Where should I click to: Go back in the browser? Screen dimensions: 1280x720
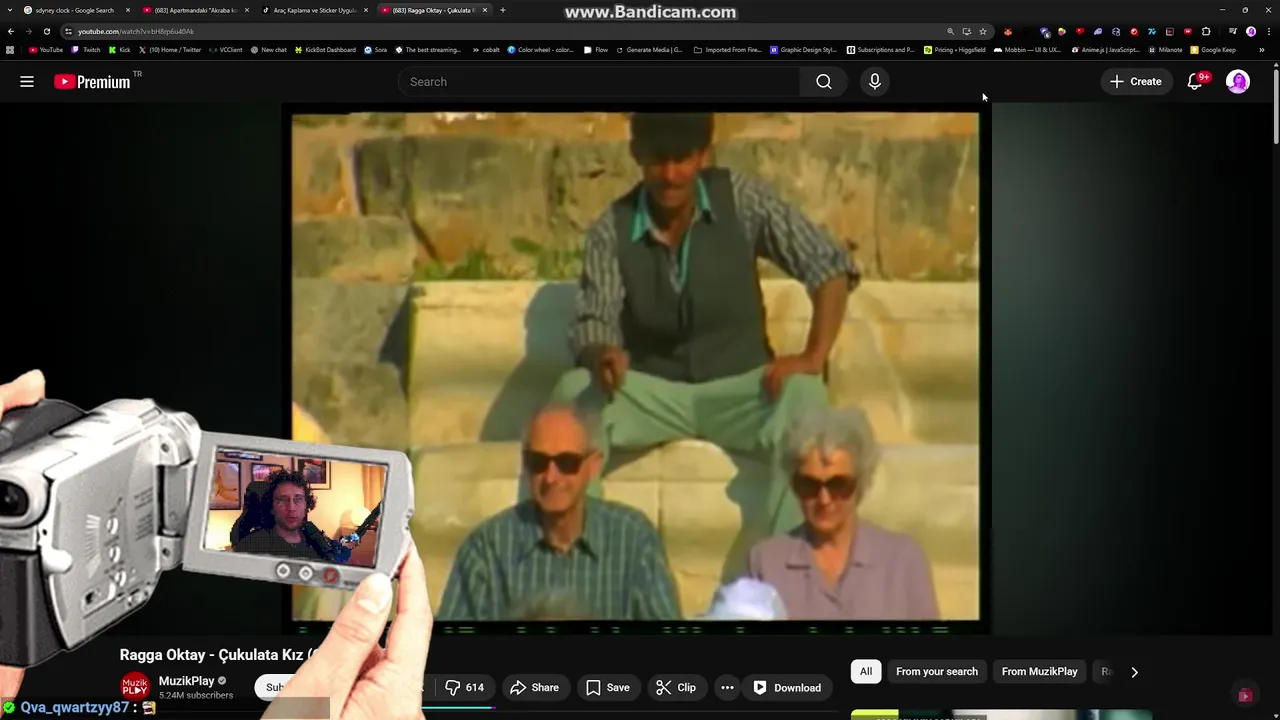(11, 31)
